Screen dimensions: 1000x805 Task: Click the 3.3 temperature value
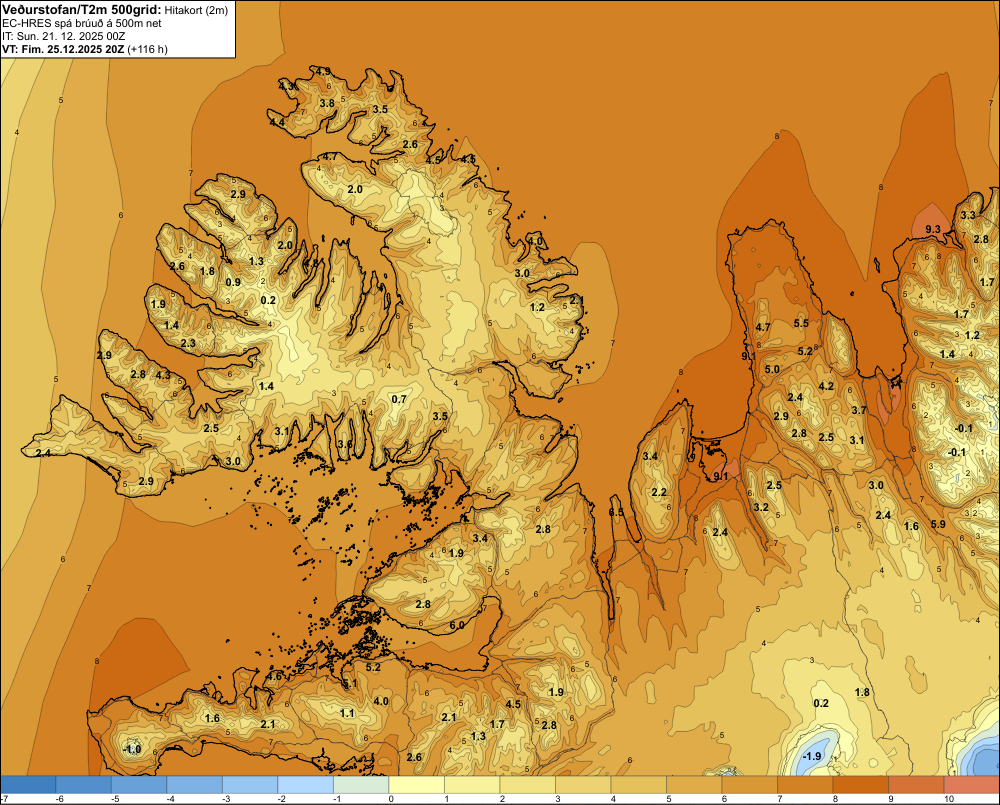click(968, 215)
